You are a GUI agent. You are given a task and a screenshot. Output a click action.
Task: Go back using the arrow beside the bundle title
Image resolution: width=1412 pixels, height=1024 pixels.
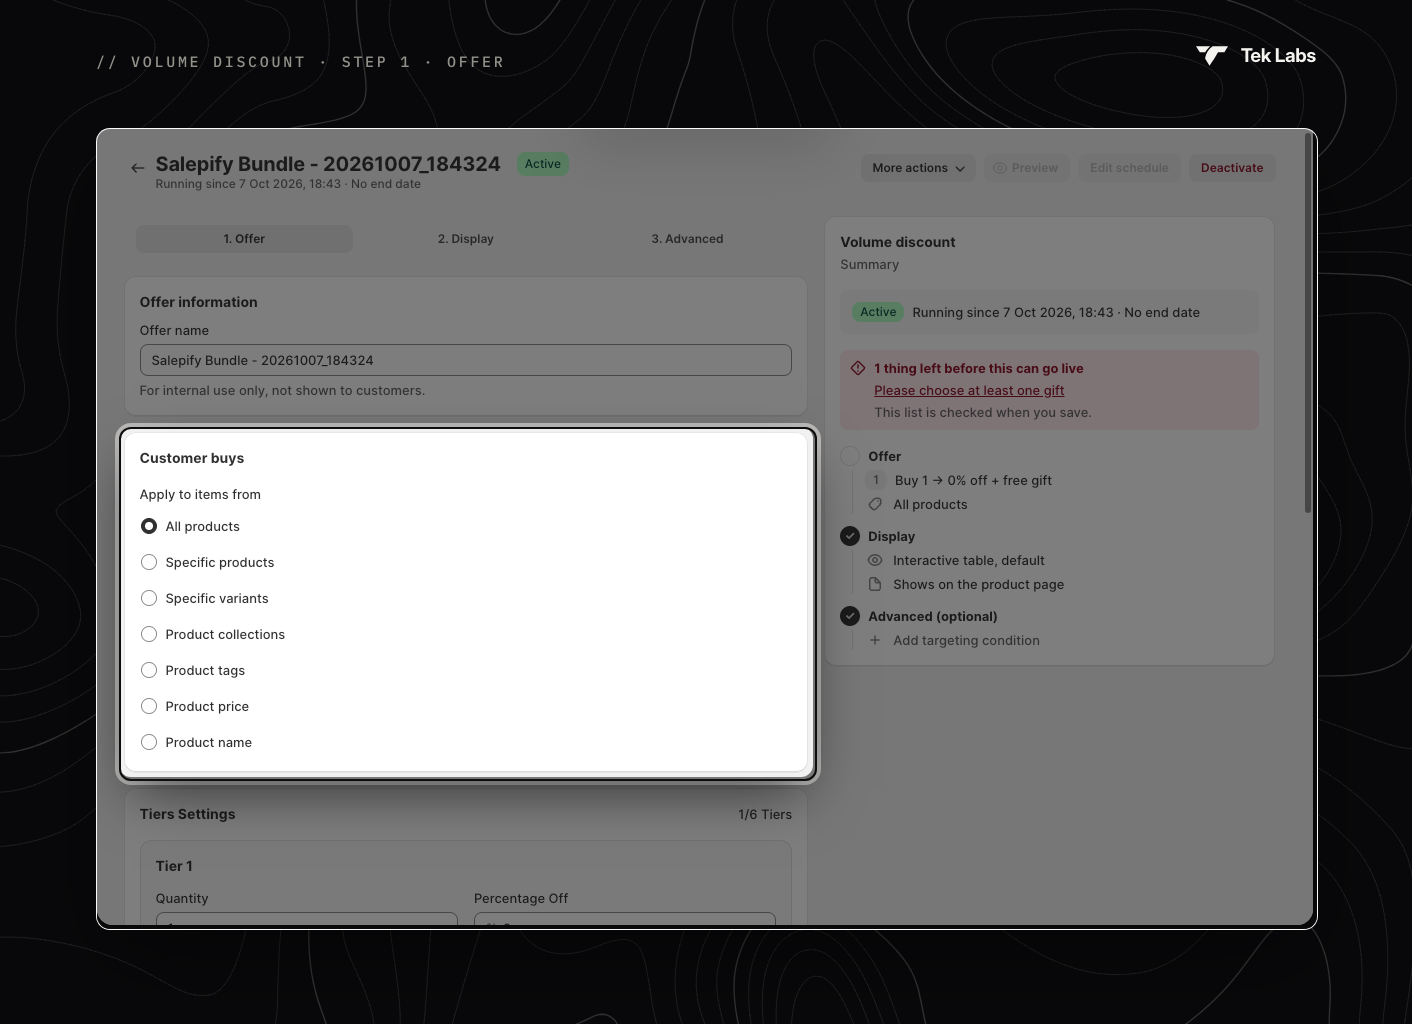138,168
